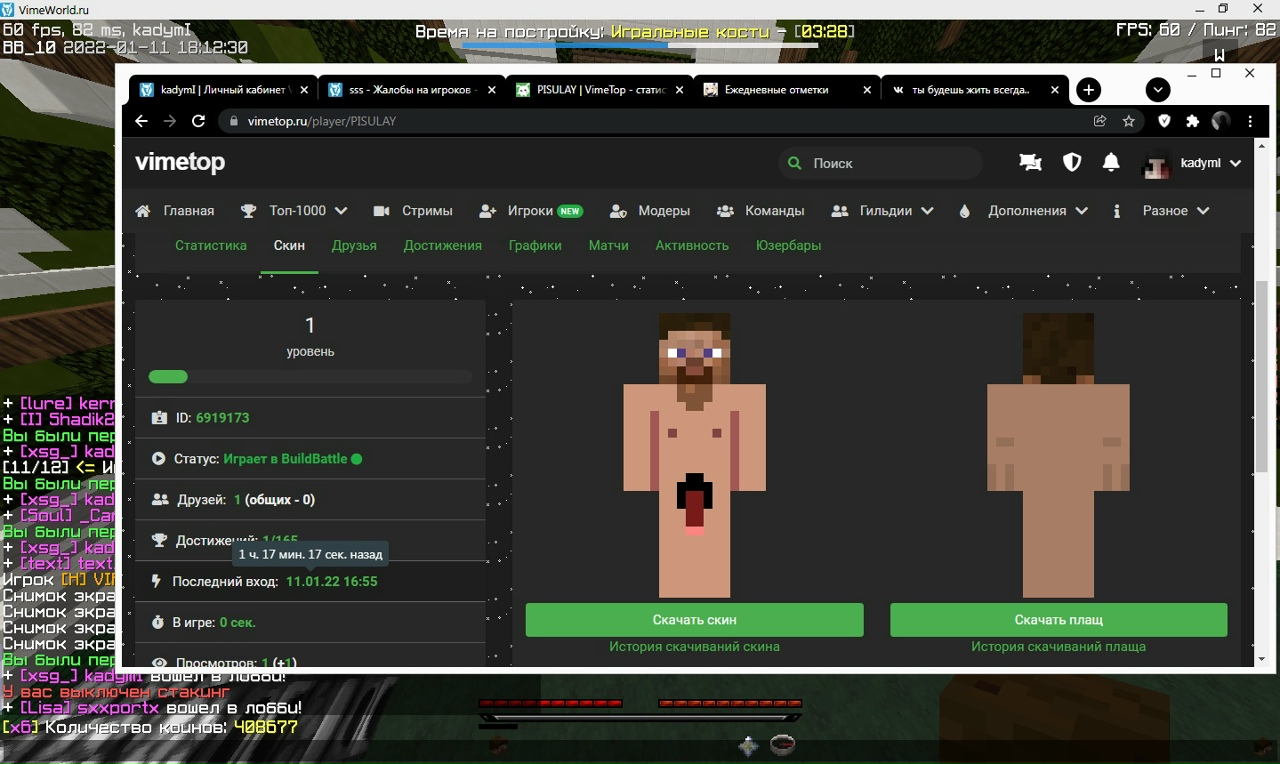Bookmark page using the star icon

point(1129,121)
